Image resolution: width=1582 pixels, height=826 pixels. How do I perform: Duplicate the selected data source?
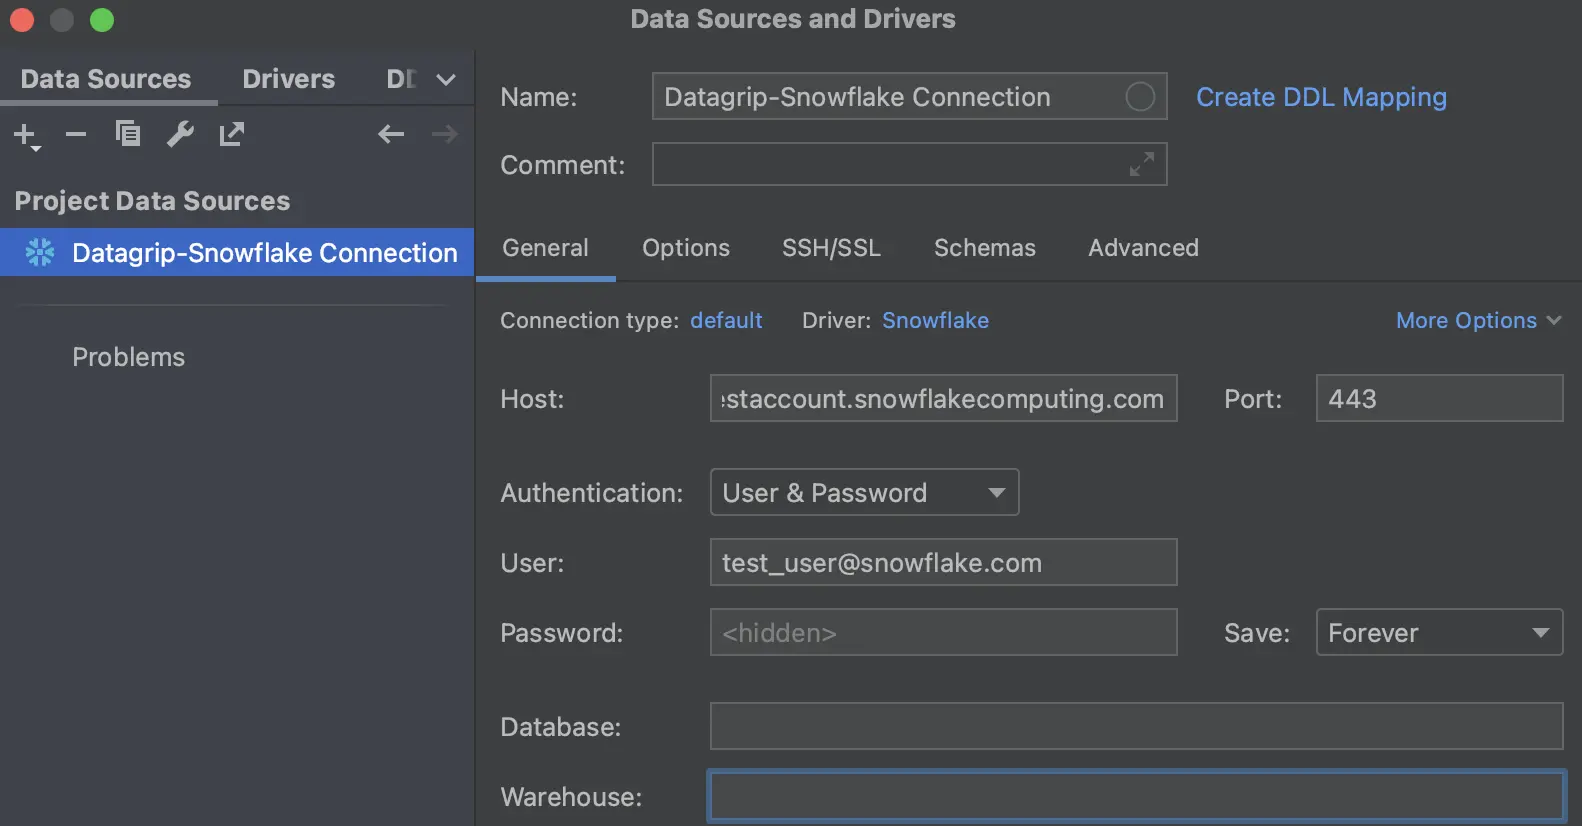pyautogui.click(x=128, y=133)
